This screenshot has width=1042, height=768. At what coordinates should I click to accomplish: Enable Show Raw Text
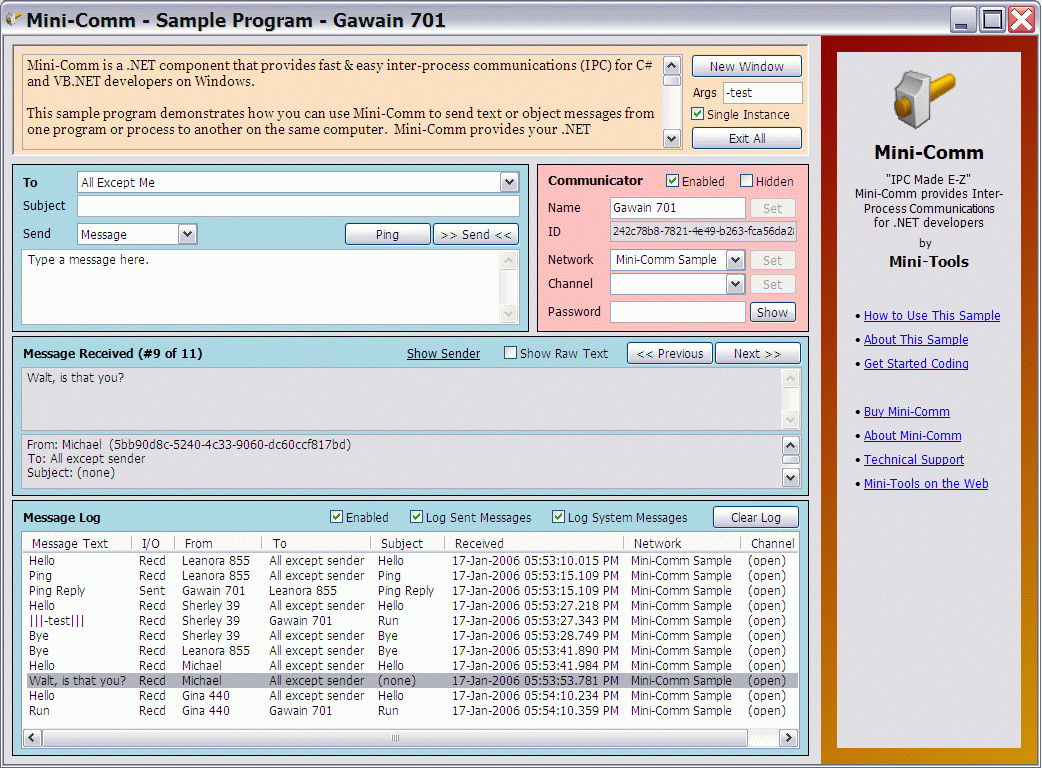click(x=510, y=353)
